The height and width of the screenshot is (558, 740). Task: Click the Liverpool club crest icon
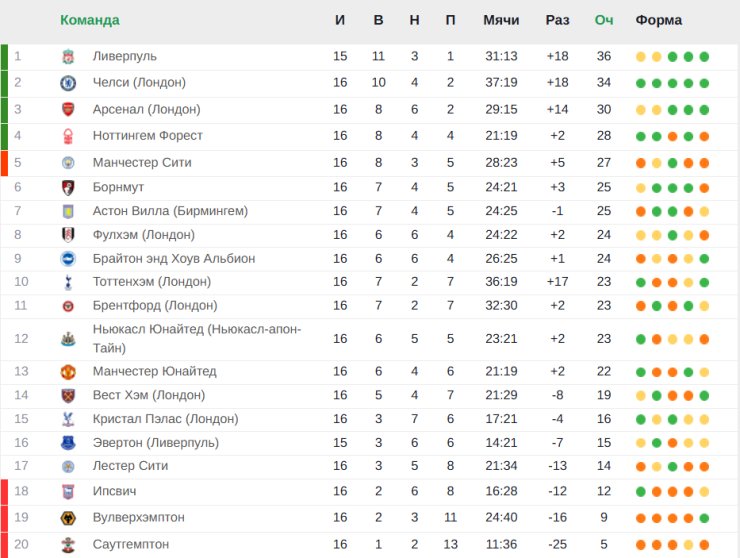coord(68,57)
